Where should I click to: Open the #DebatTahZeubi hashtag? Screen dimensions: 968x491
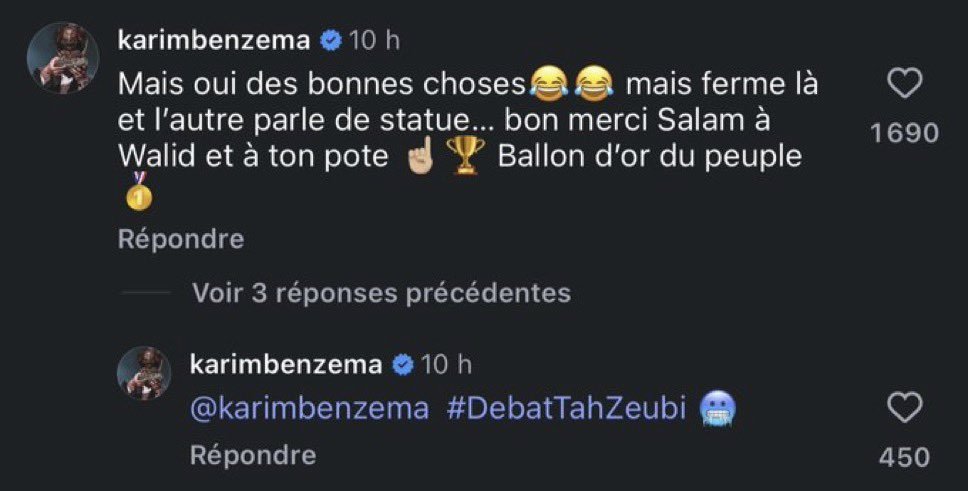tap(566, 410)
